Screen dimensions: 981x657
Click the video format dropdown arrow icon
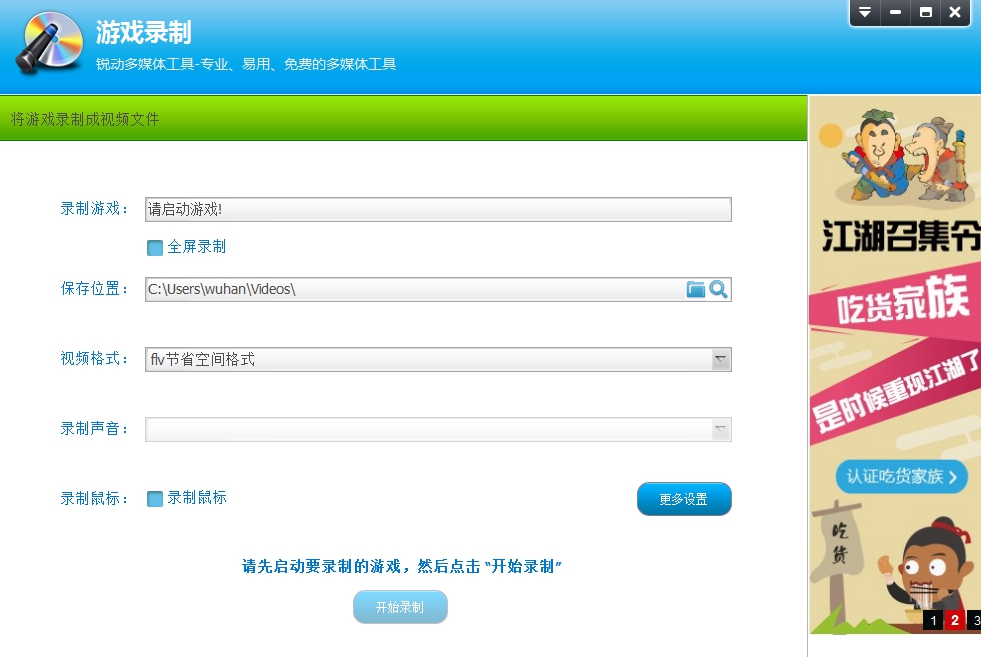pyautogui.click(x=721, y=359)
